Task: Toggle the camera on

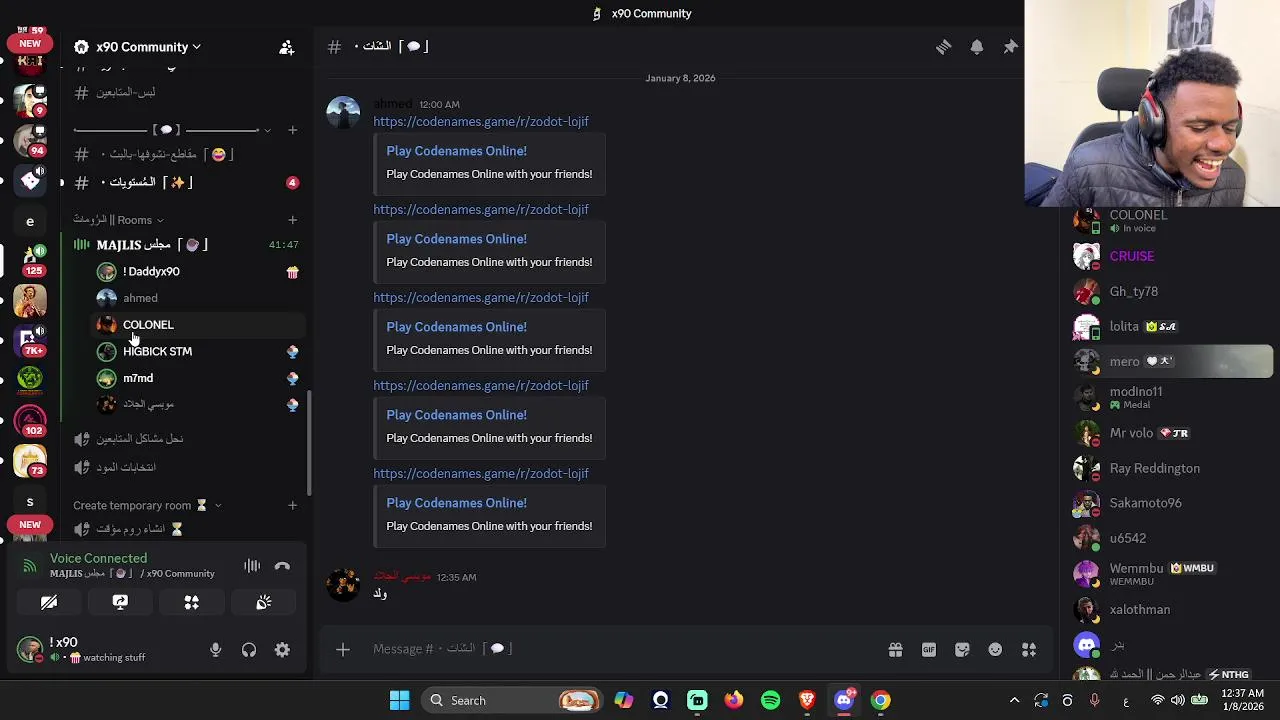Action: click(48, 602)
